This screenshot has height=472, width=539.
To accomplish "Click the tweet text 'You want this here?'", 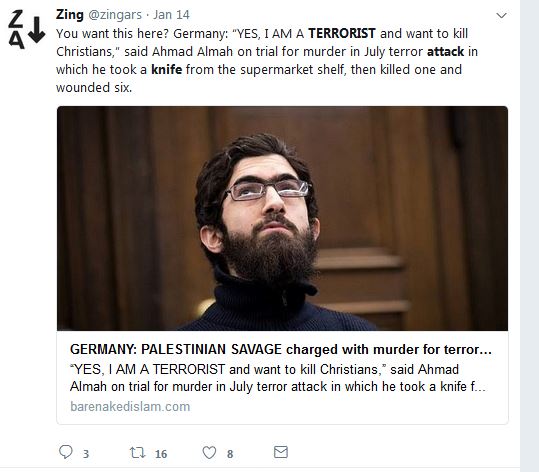I will (112, 34).
